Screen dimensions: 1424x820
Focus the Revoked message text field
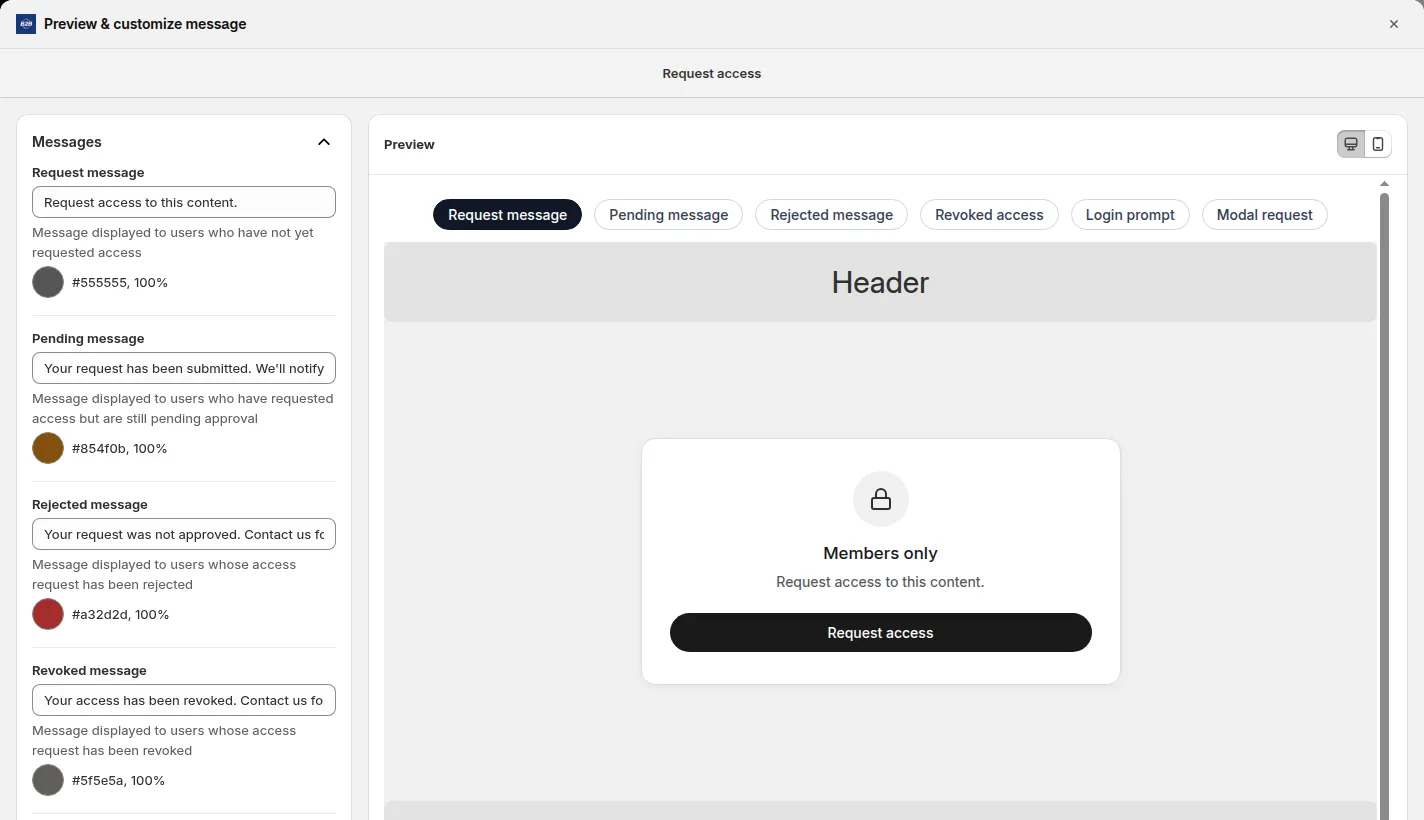click(x=184, y=700)
